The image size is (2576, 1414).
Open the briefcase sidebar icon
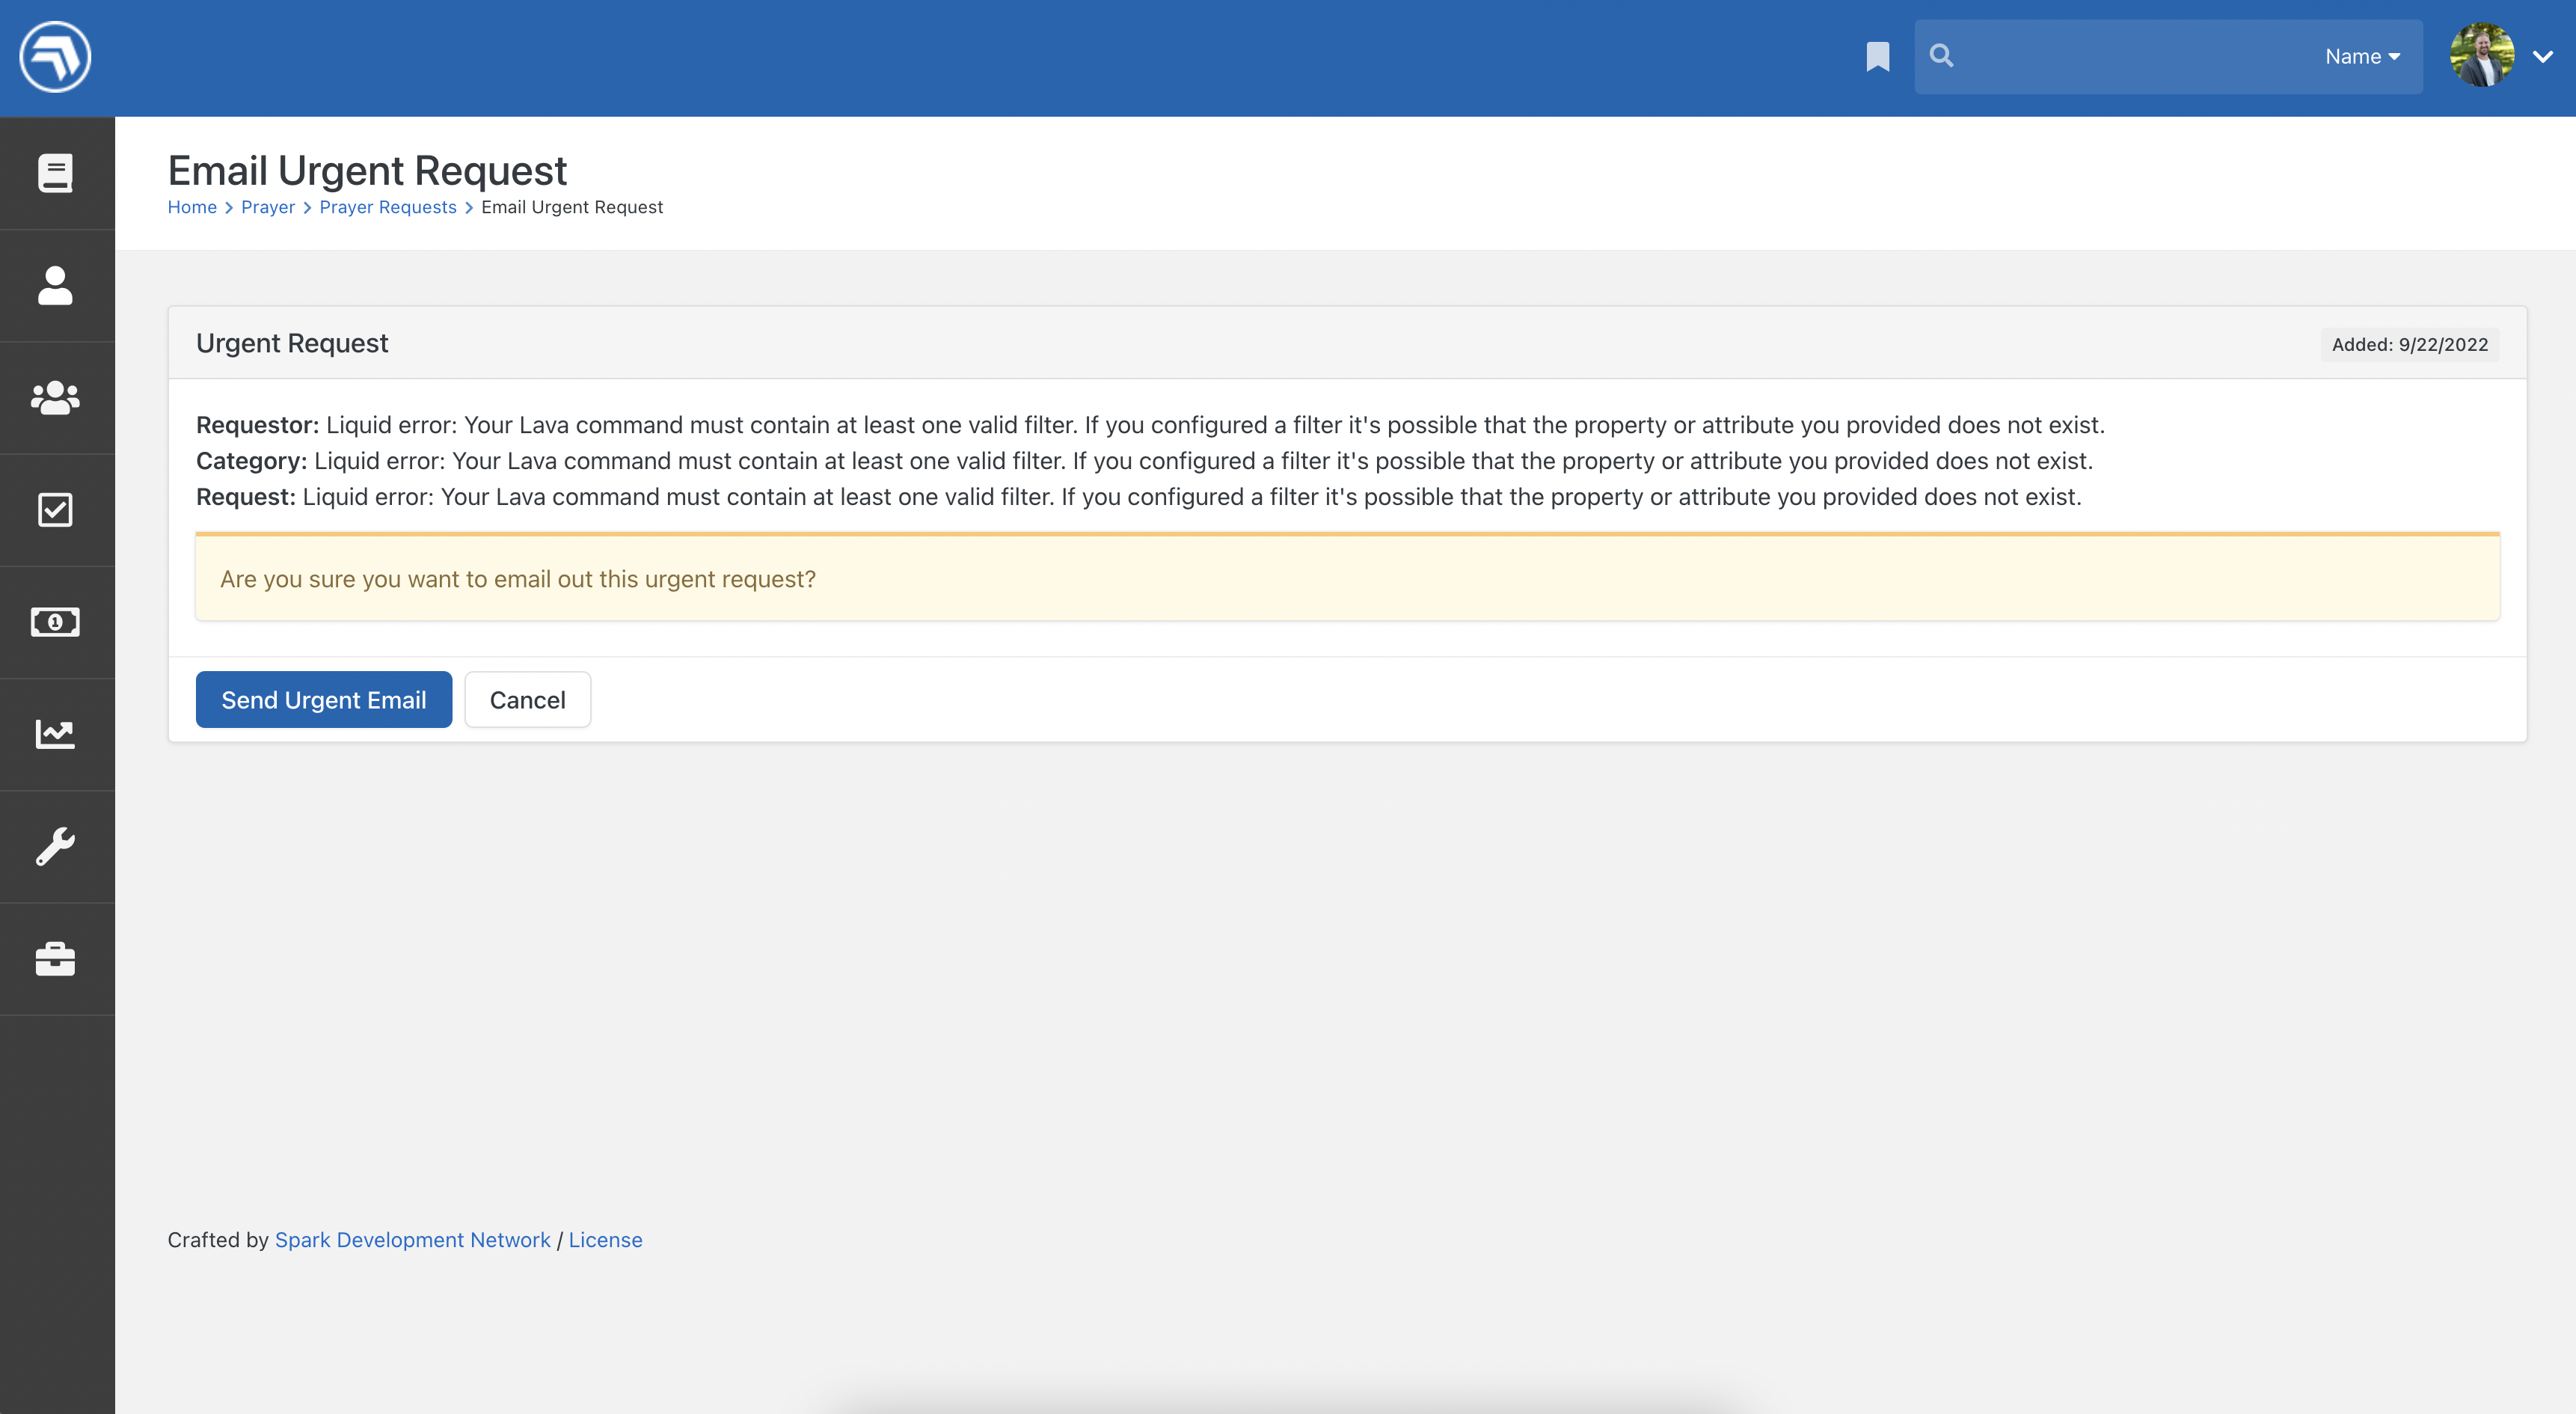[55, 958]
